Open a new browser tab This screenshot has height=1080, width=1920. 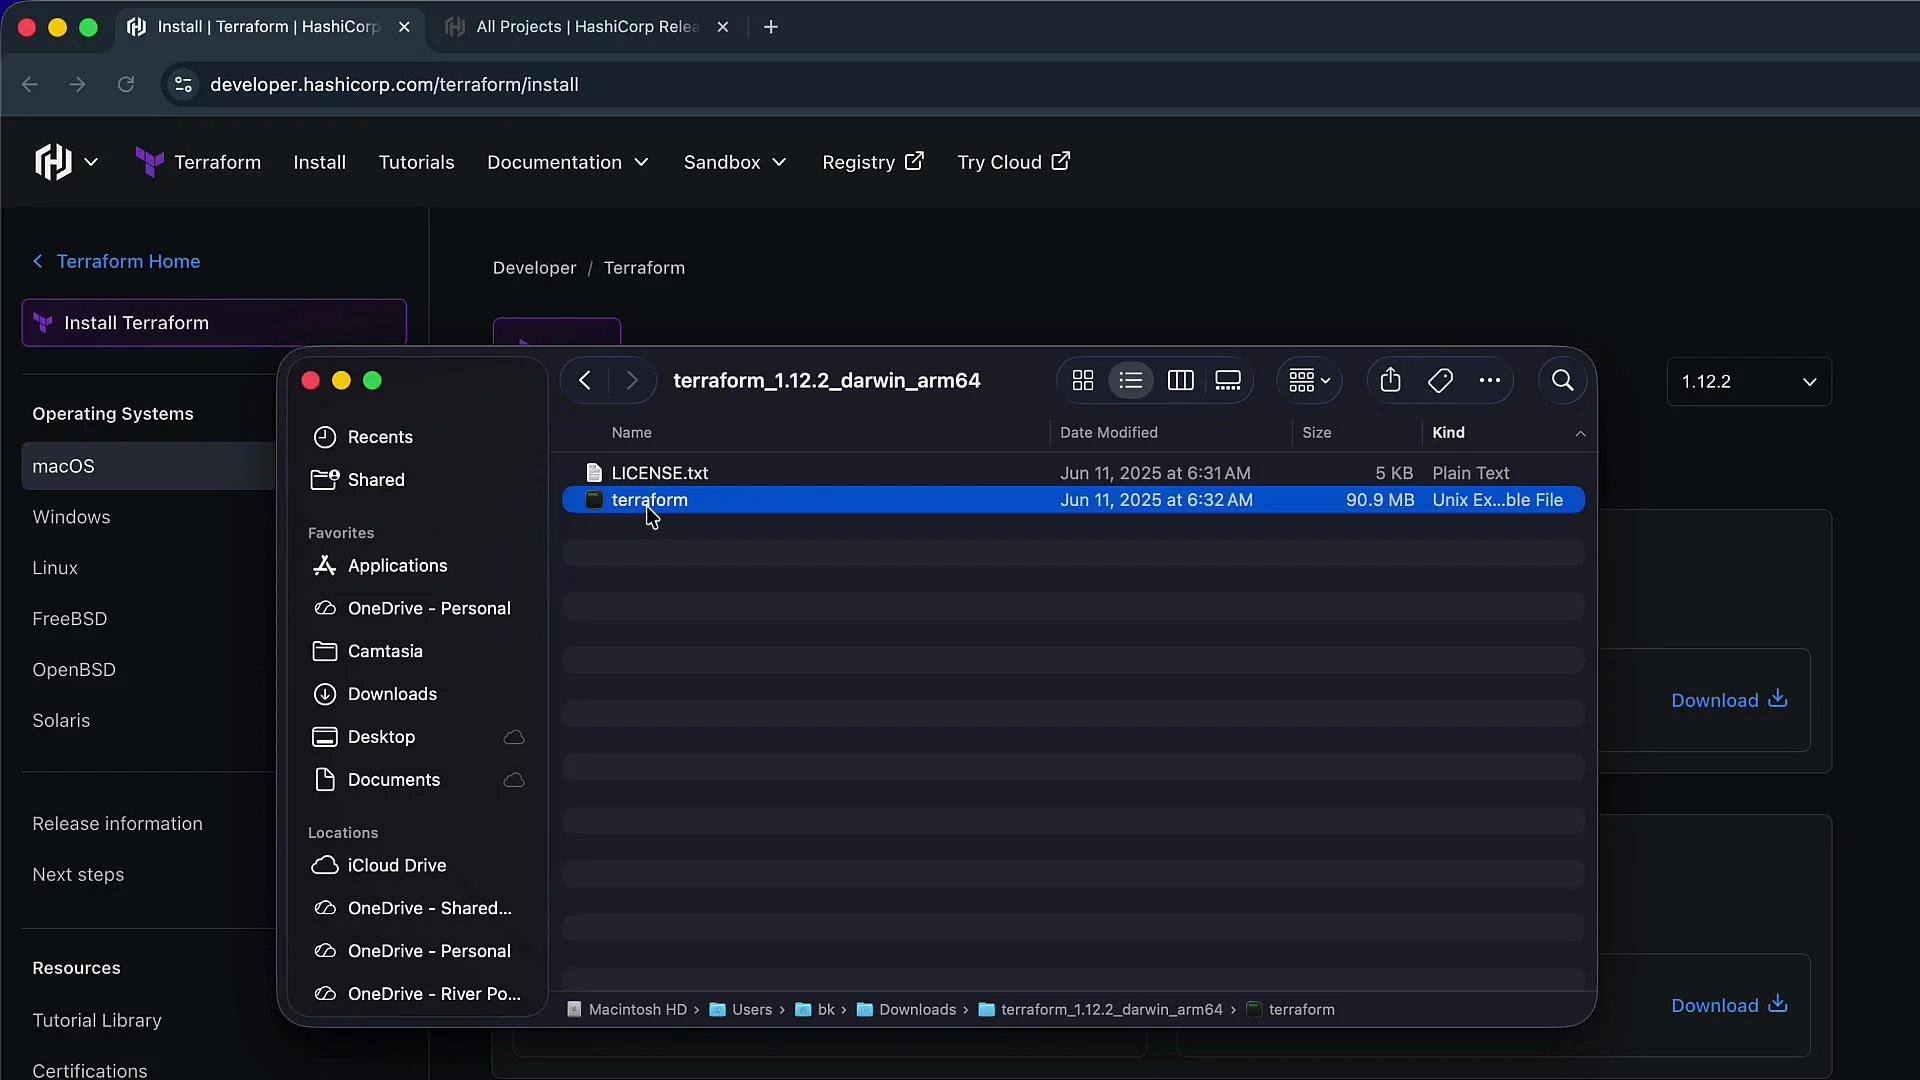(771, 27)
